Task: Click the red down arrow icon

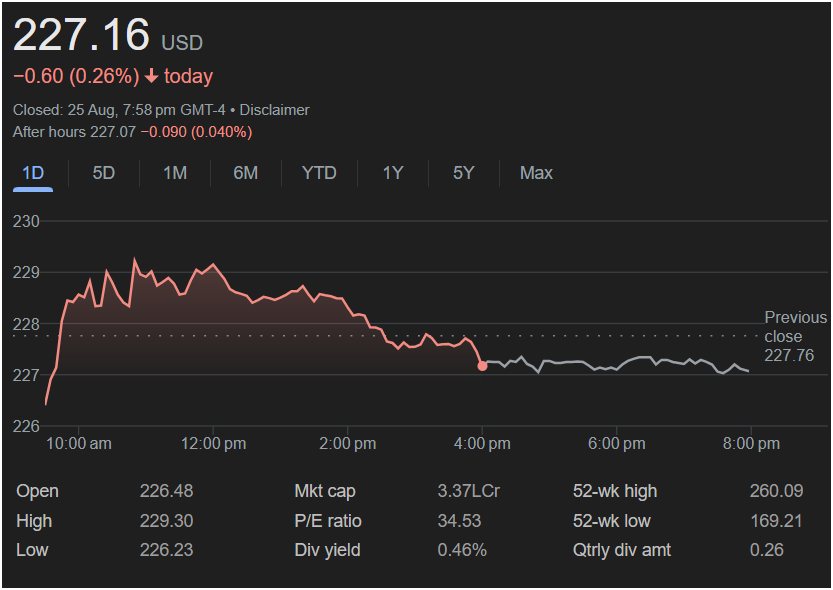Action: pos(151,77)
